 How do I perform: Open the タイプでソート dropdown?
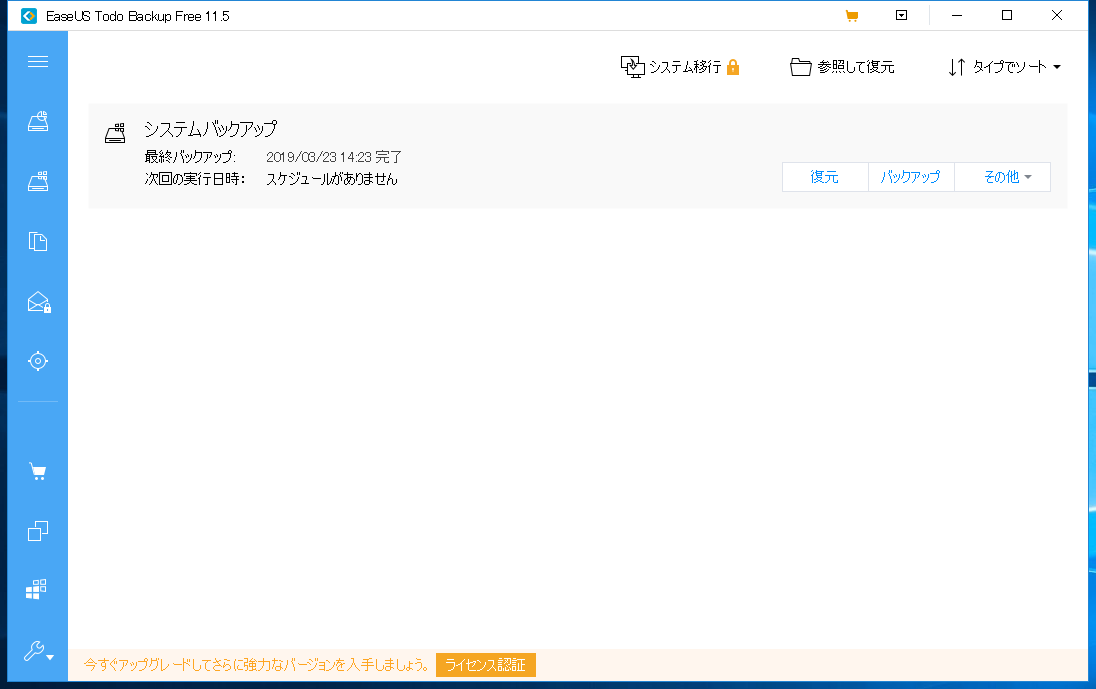1003,67
